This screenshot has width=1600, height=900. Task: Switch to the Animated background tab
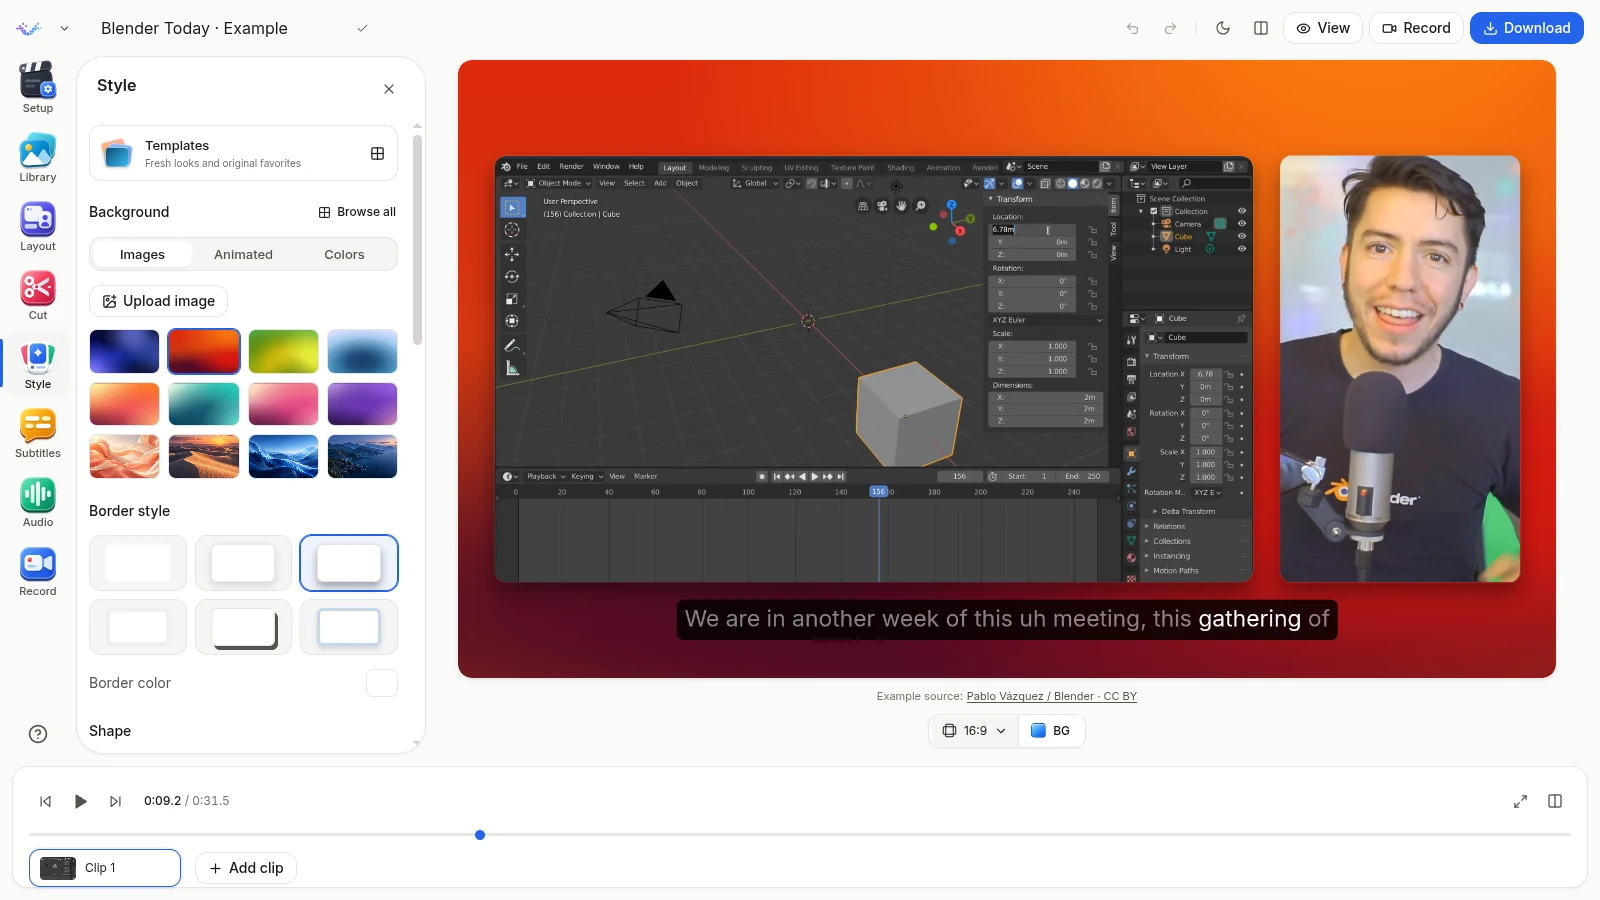click(x=243, y=254)
